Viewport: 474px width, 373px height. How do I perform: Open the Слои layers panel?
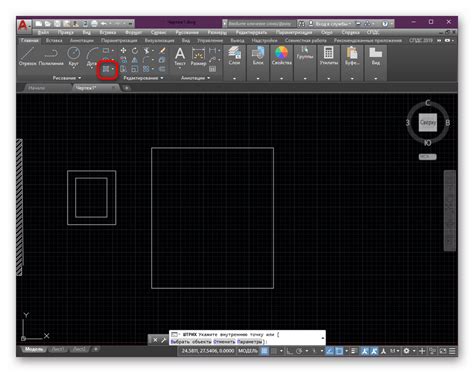234,55
